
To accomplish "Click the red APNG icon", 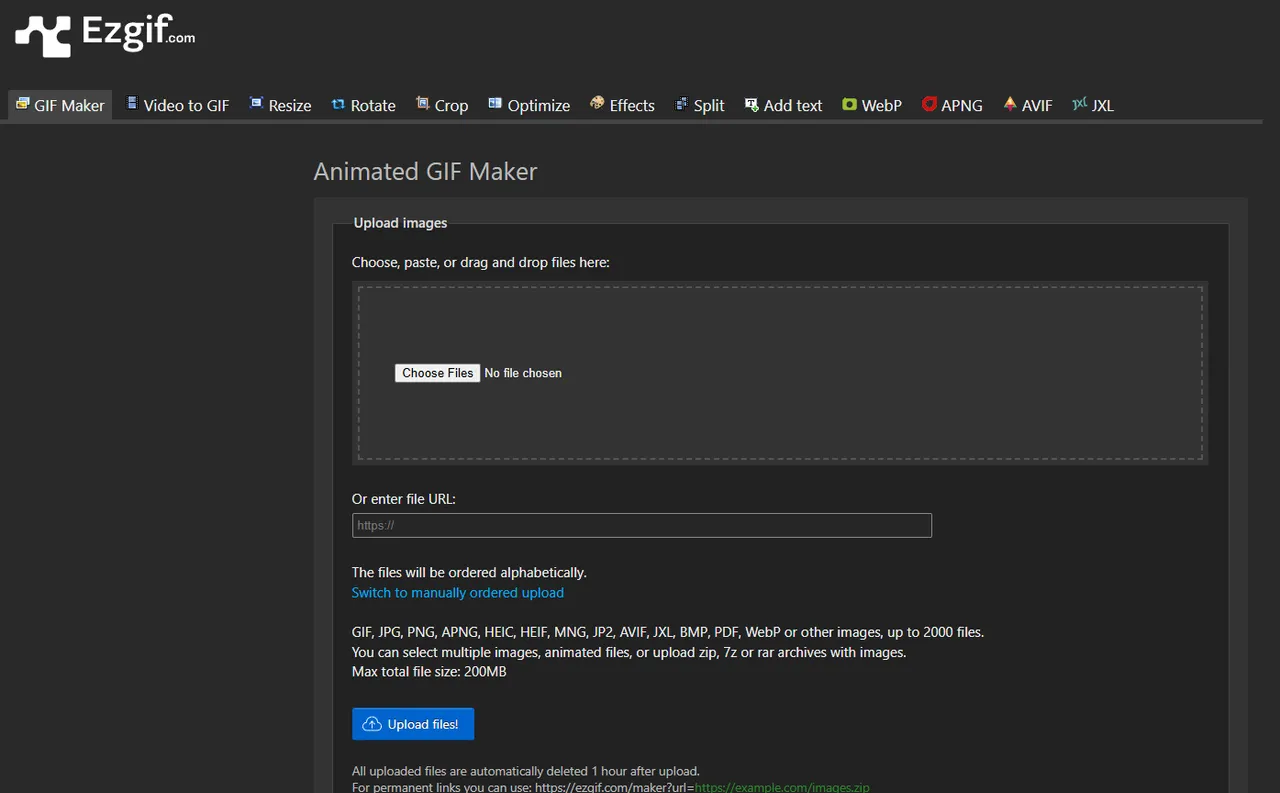I will click(929, 104).
